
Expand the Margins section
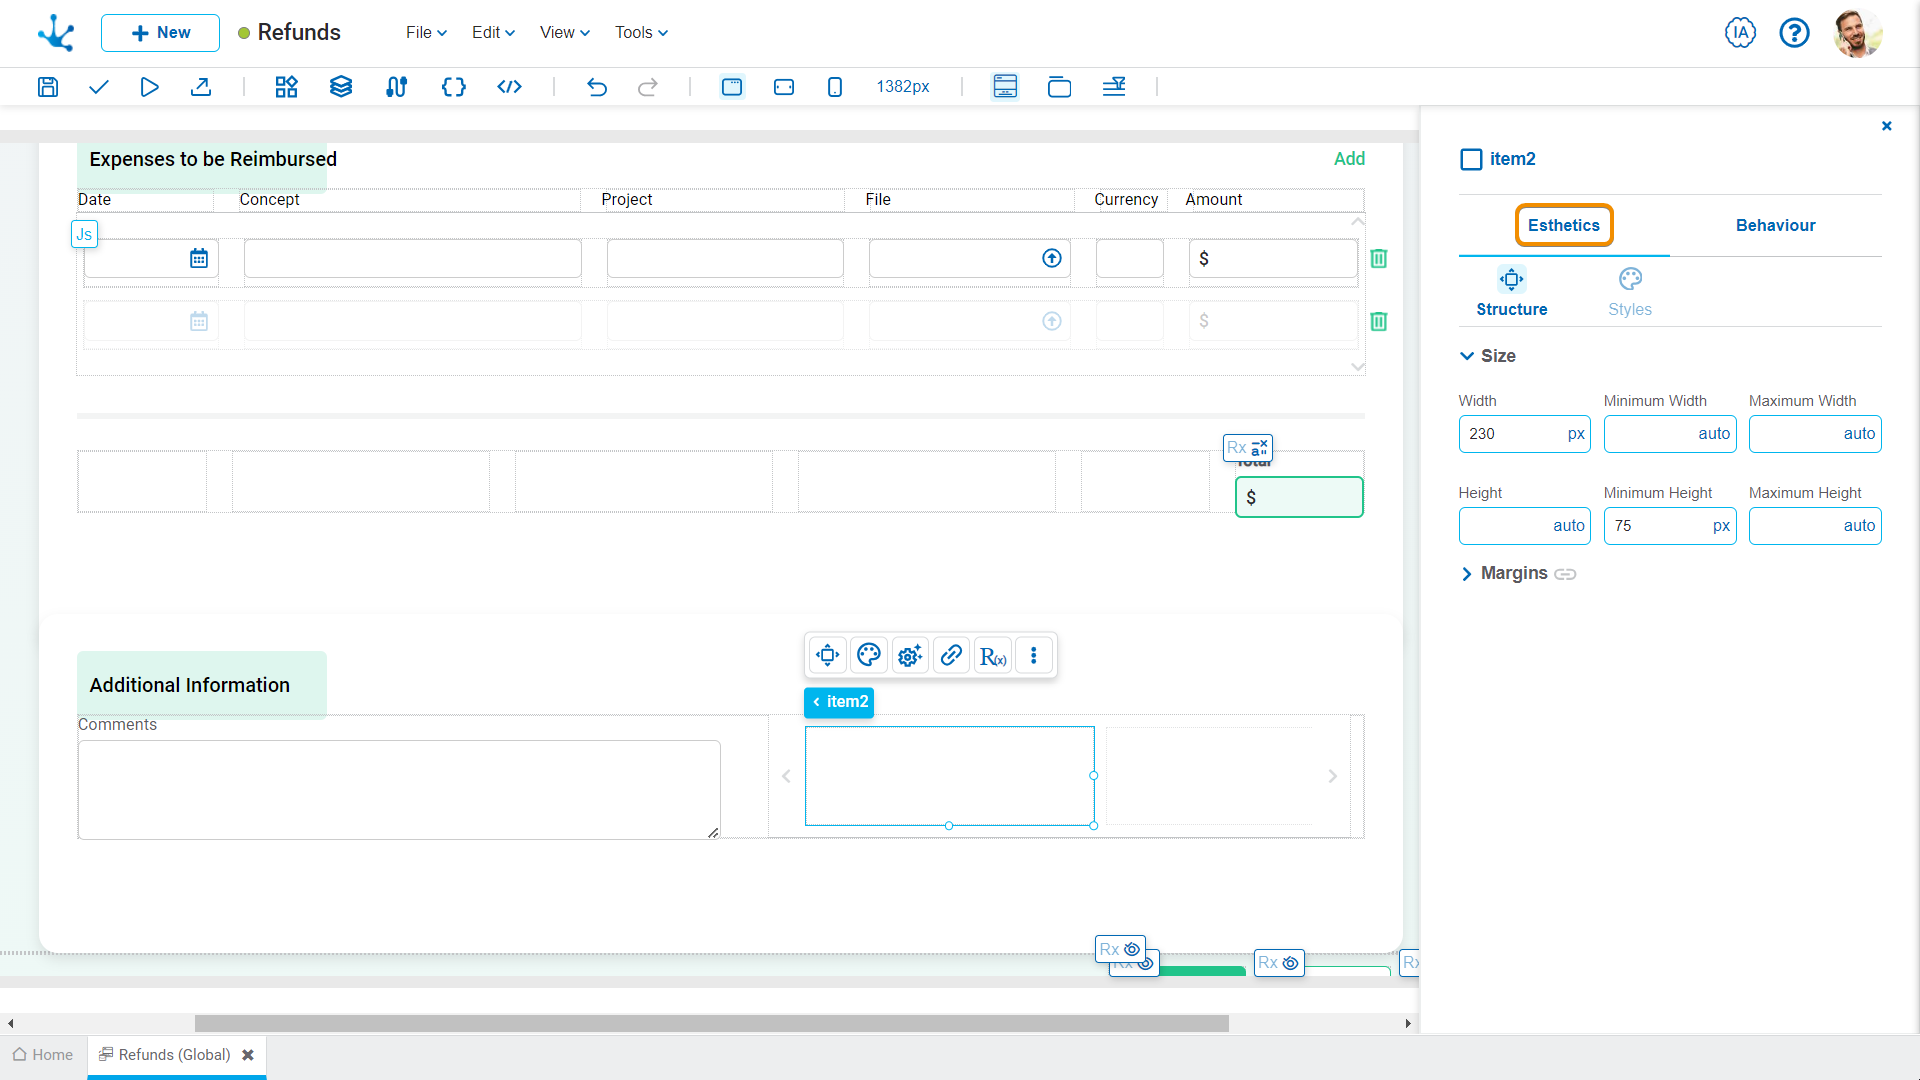click(x=1468, y=574)
